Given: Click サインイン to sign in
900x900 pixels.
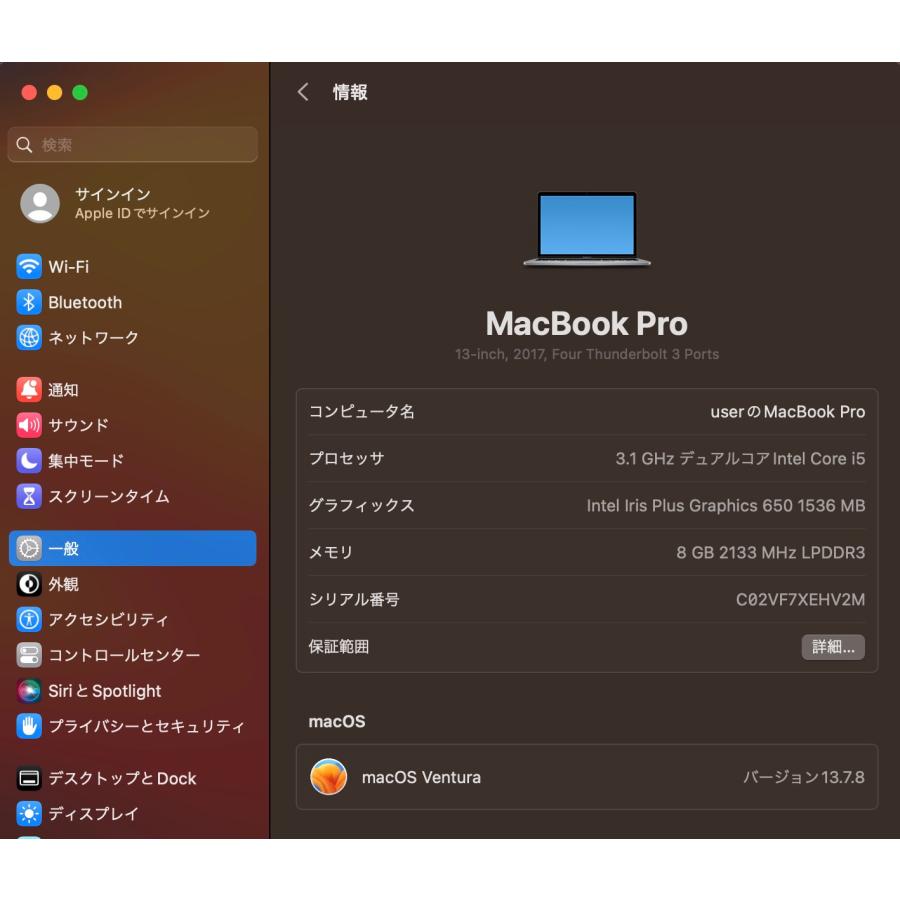Looking at the screenshot, I should [112, 194].
